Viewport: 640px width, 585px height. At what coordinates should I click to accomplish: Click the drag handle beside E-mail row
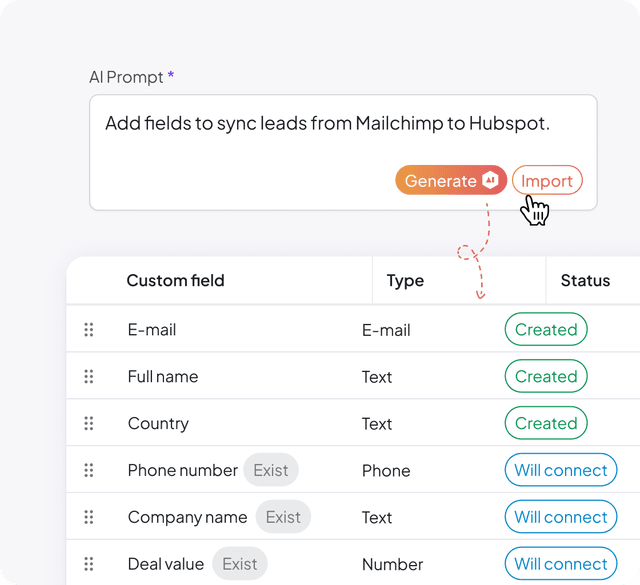89,330
